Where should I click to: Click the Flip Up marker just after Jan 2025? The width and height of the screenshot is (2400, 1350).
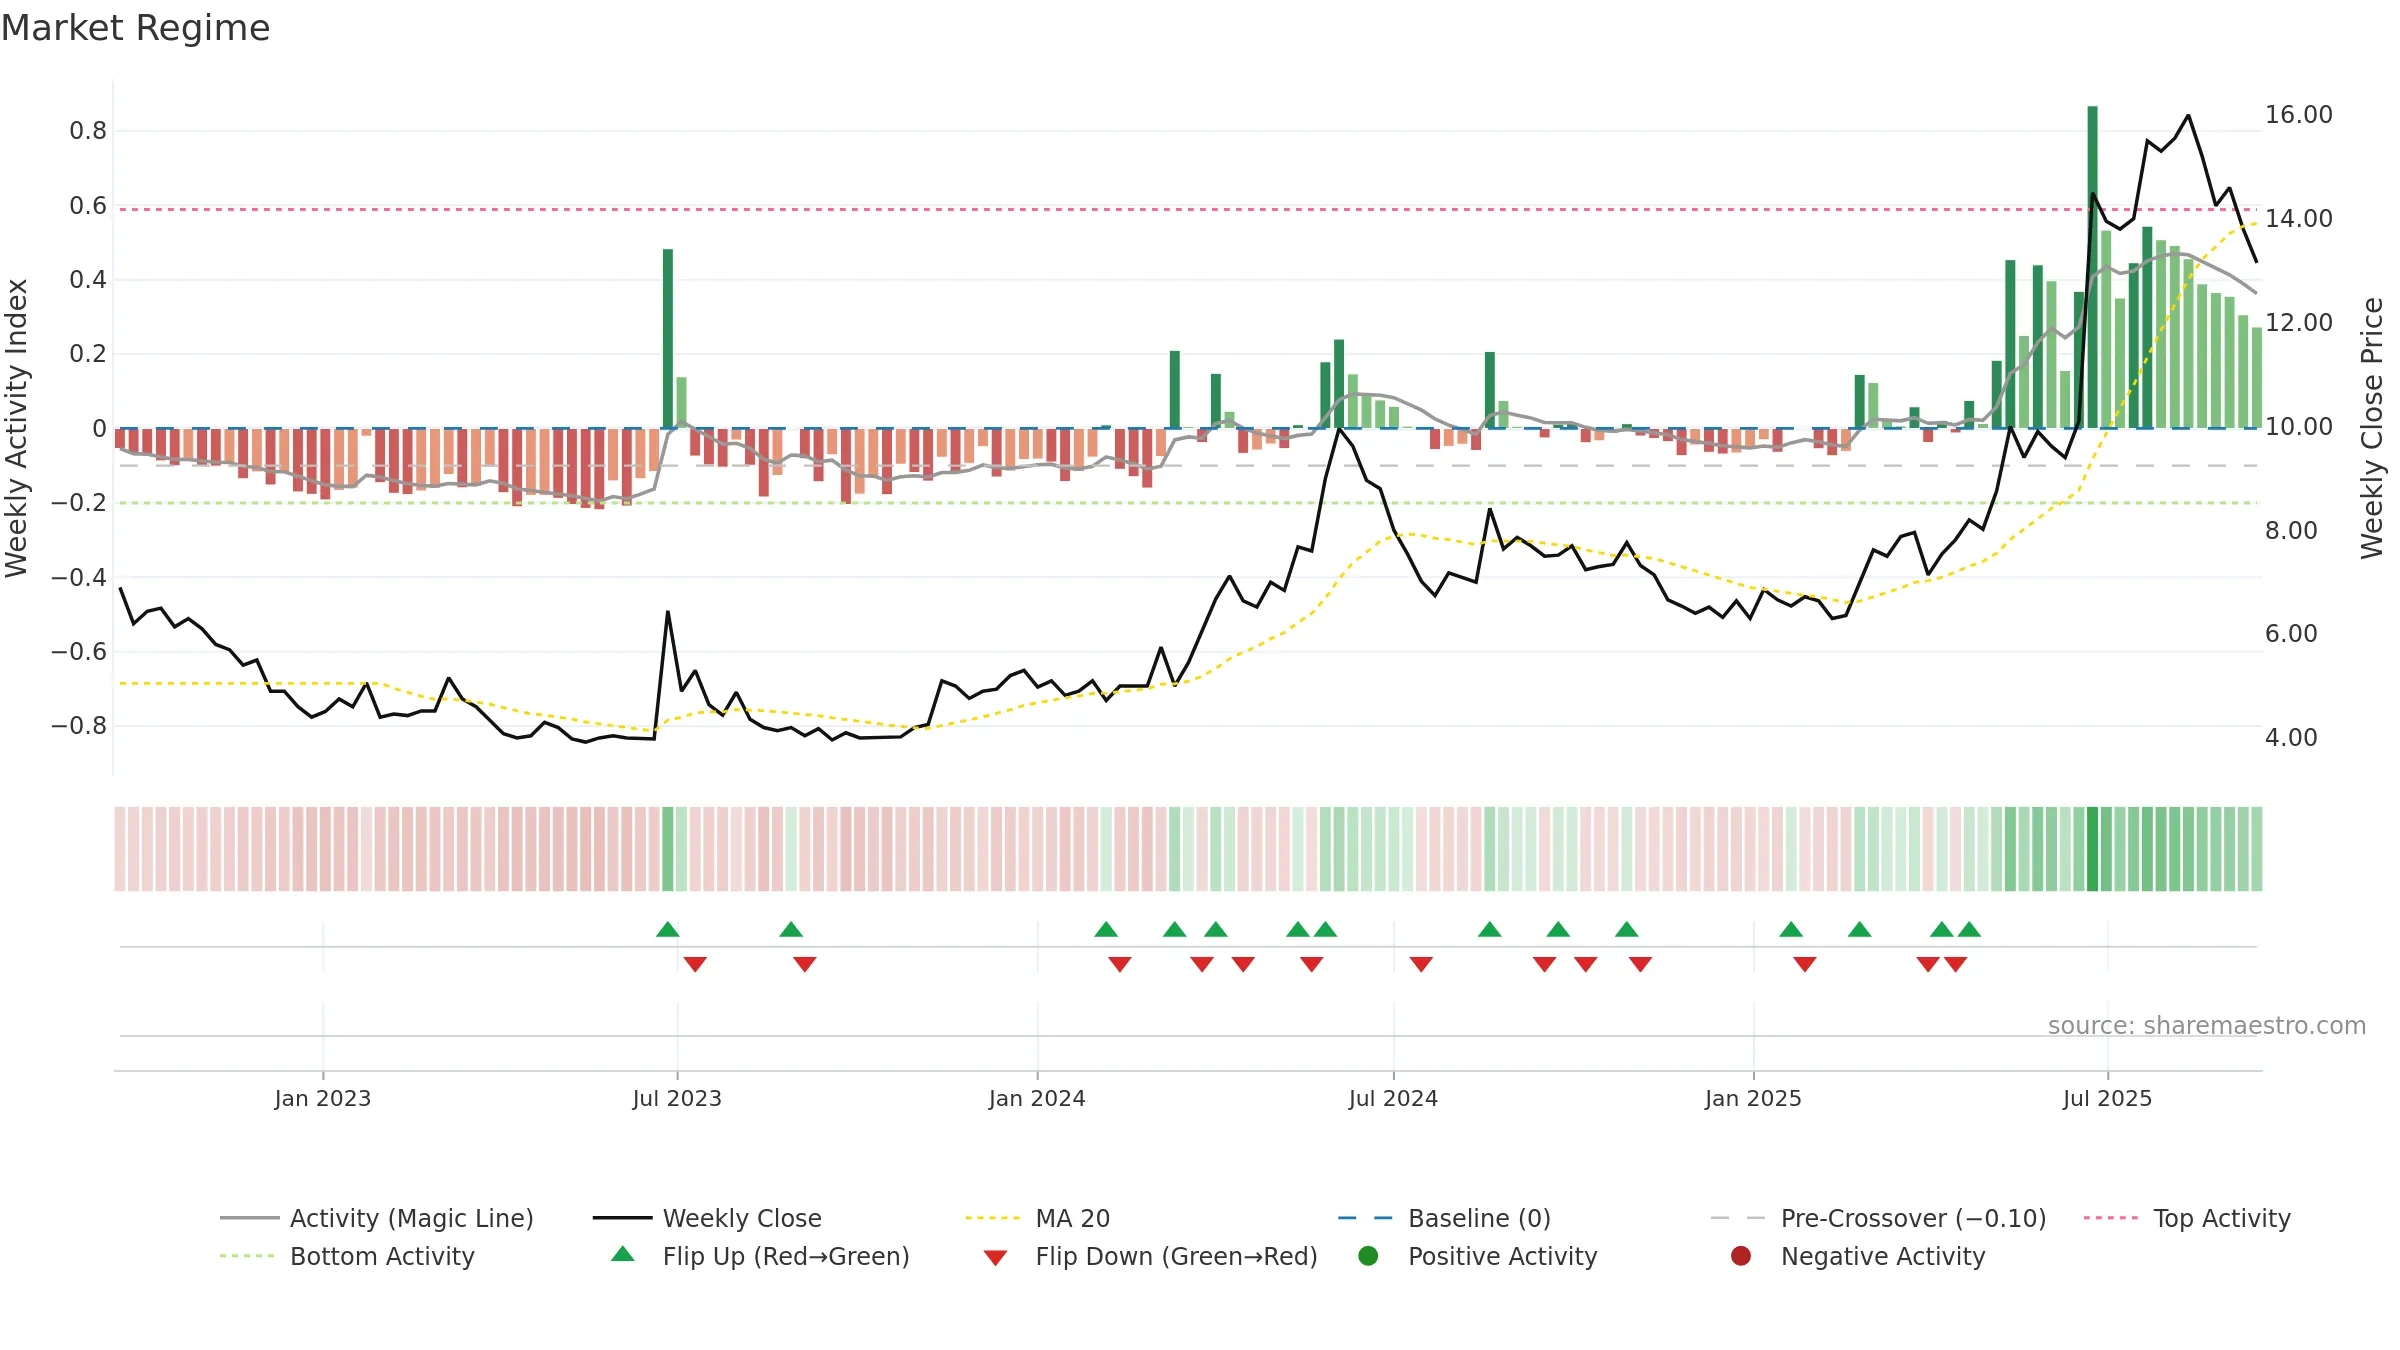[1791, 930]
